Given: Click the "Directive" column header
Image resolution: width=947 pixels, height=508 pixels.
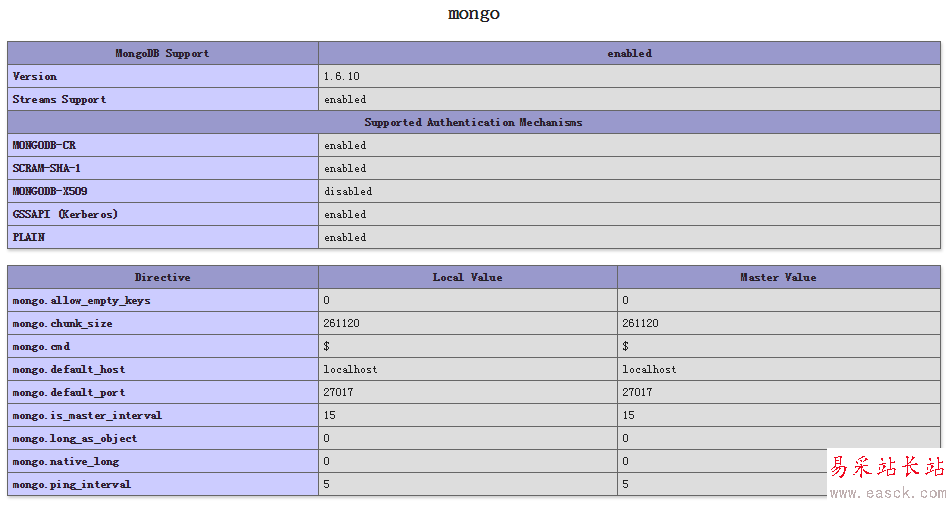Looking at the screenshot, I should pos(162,277).
